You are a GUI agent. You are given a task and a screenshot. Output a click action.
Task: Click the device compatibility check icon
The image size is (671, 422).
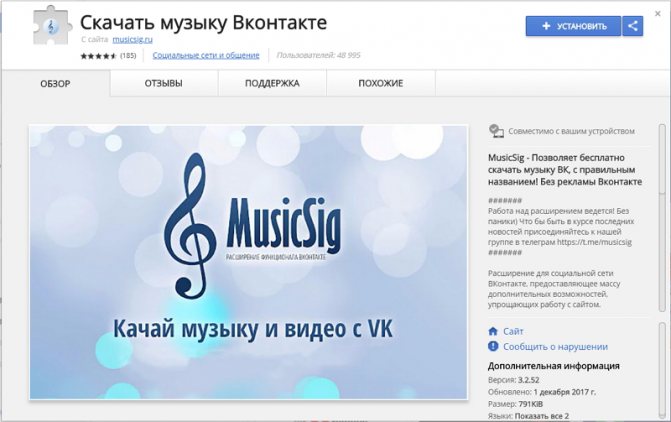496,131
